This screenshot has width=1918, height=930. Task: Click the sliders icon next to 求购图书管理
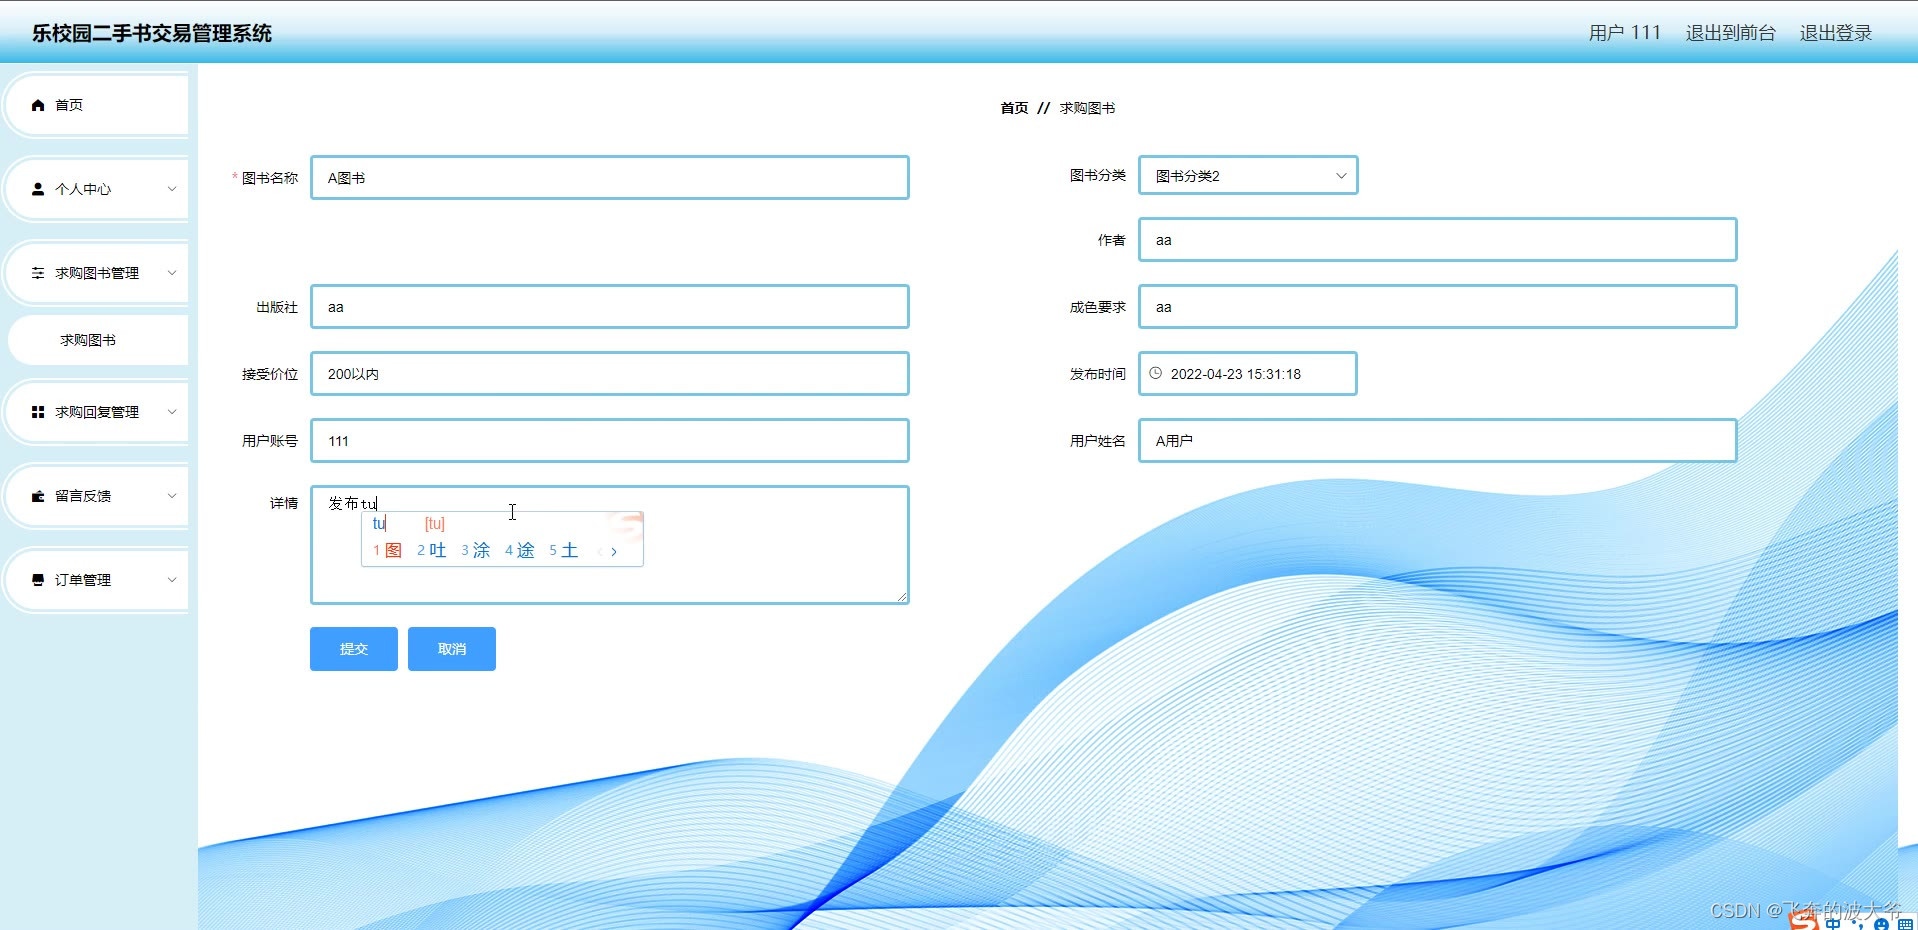(38, 273)
